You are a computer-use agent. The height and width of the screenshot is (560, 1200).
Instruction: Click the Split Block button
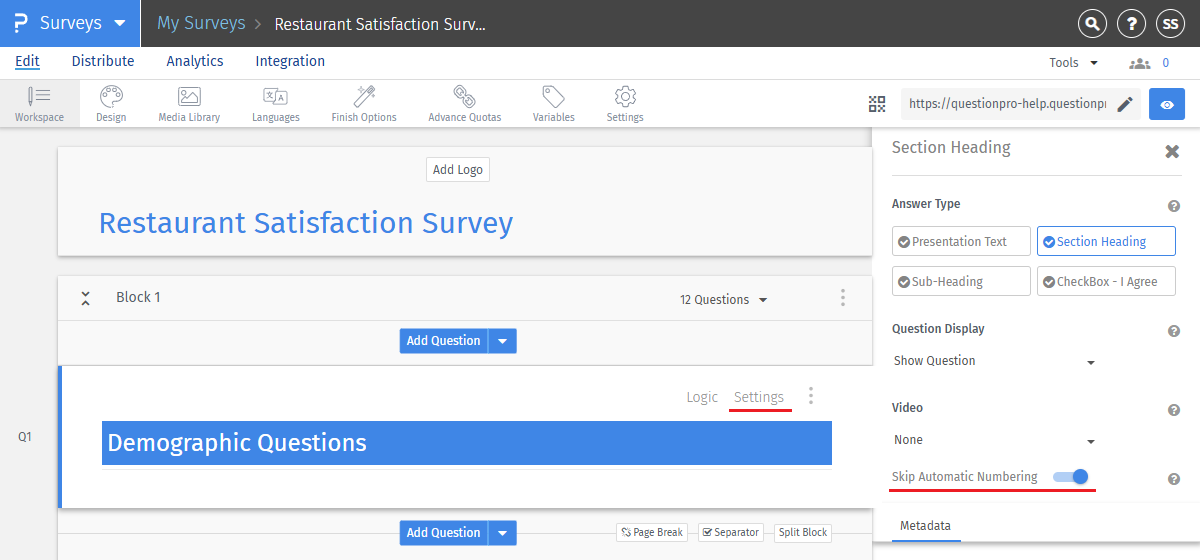803,533
